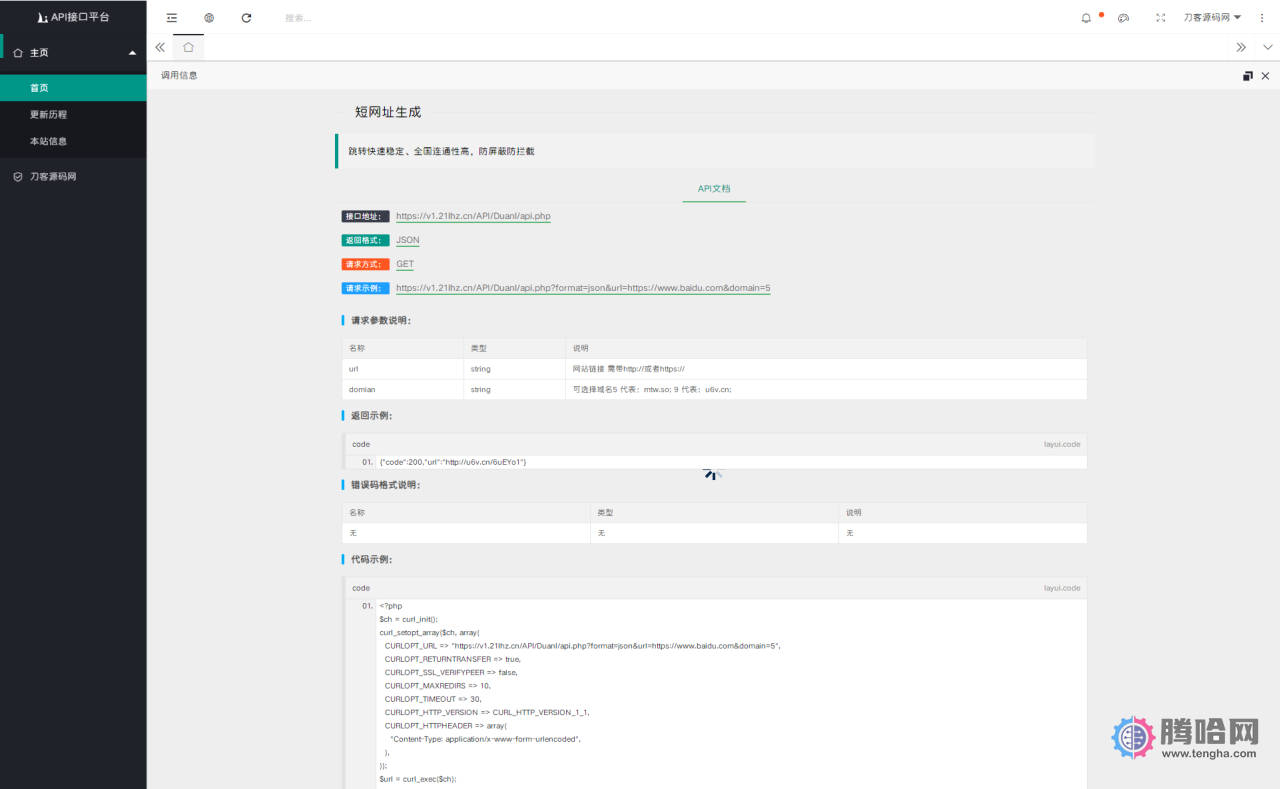Open 更新历程 in the sidebar
This screenshot has width=1280, height=789.
[x=73, y=115]
